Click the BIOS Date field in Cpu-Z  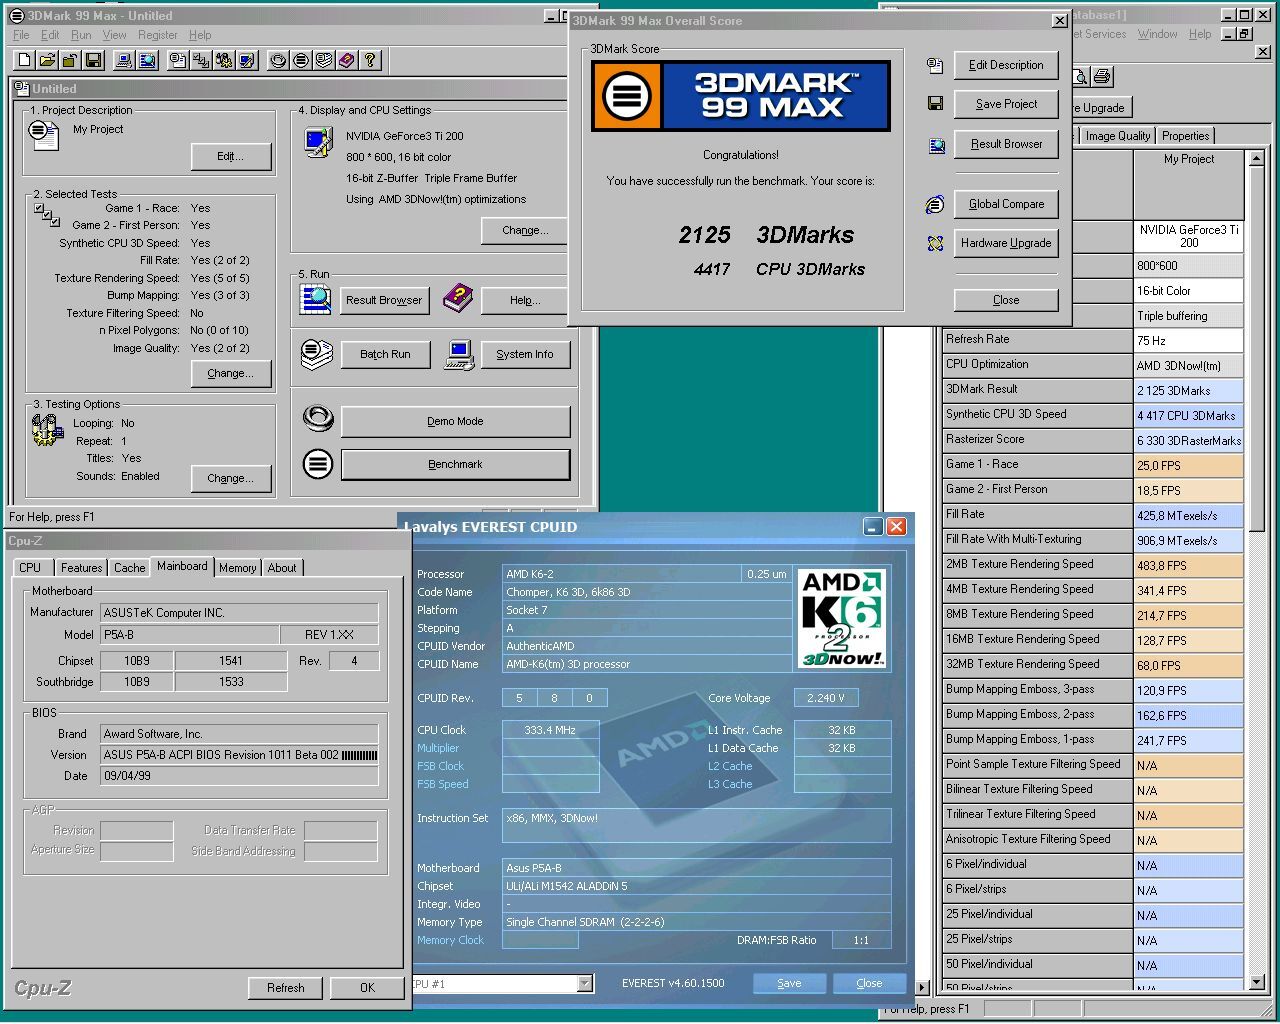[239, 776]
